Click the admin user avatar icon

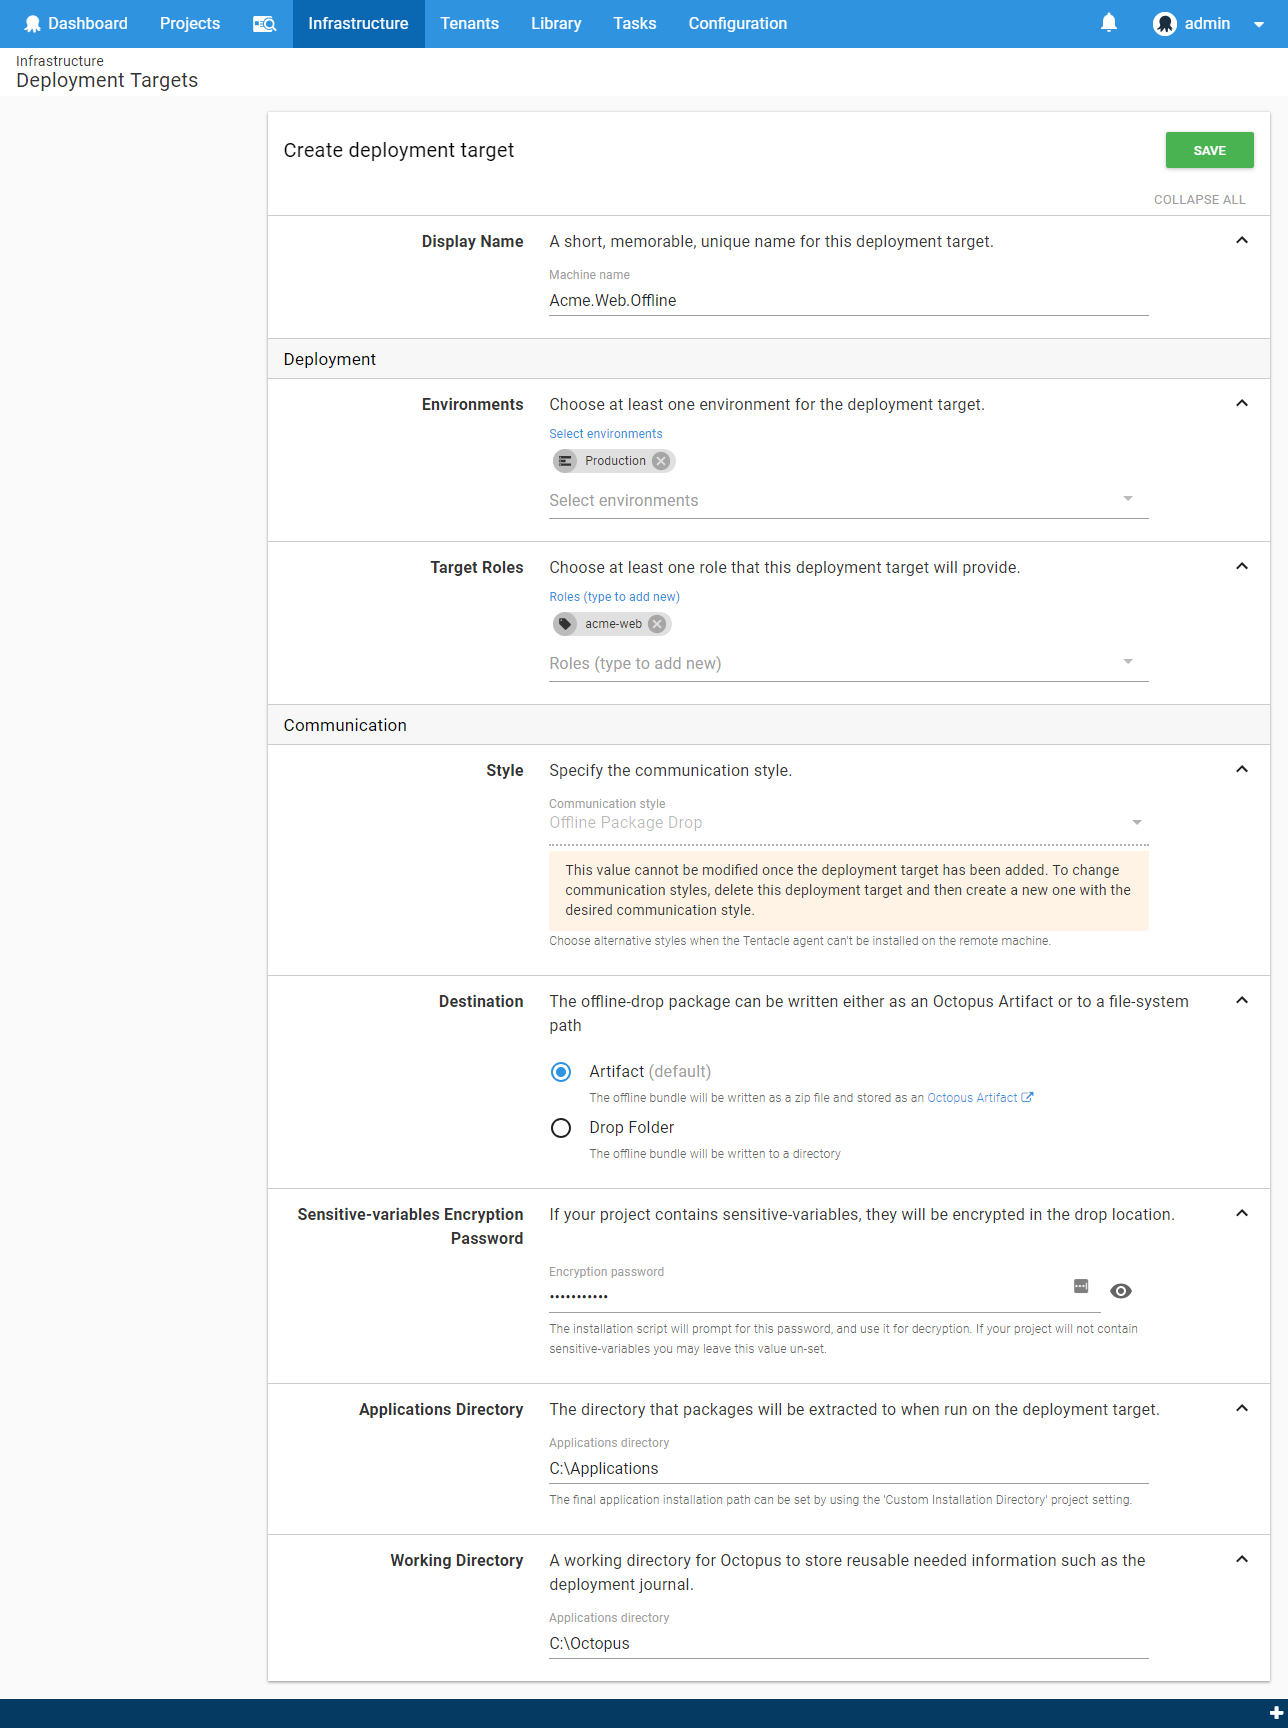(x=1164, y=24)
